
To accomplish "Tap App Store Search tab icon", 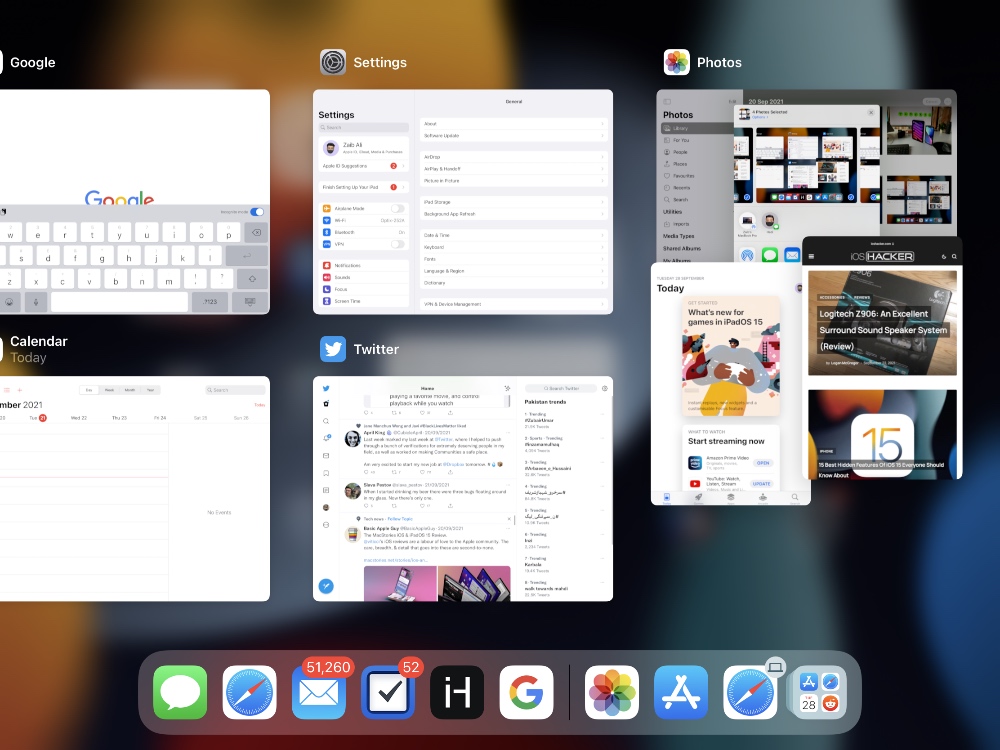I will pyautogui.click(x=795, y=497).
